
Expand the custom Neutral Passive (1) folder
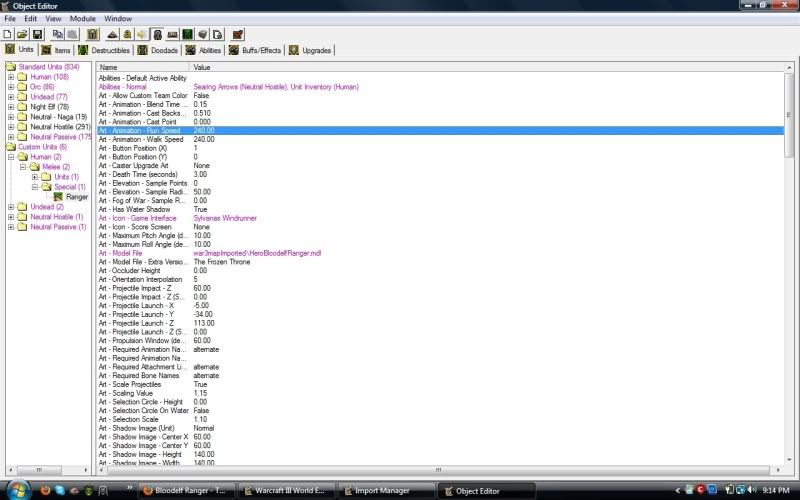point(11,227)
